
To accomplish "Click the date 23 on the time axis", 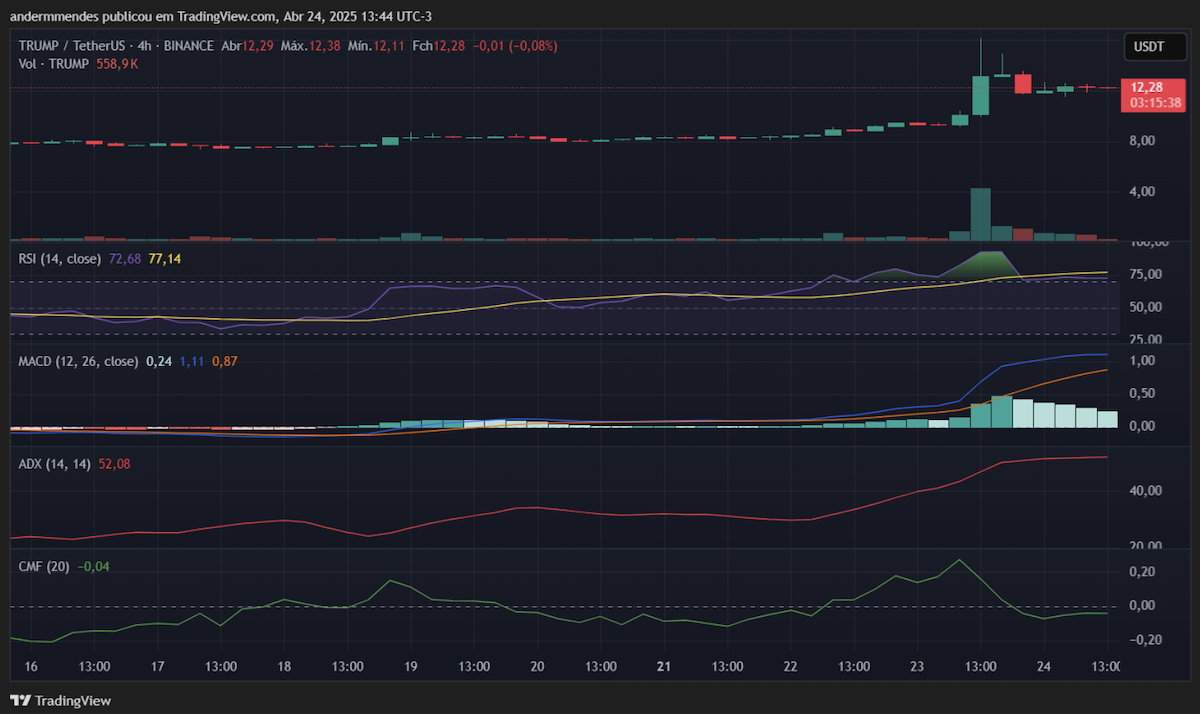I will point(917,666).
